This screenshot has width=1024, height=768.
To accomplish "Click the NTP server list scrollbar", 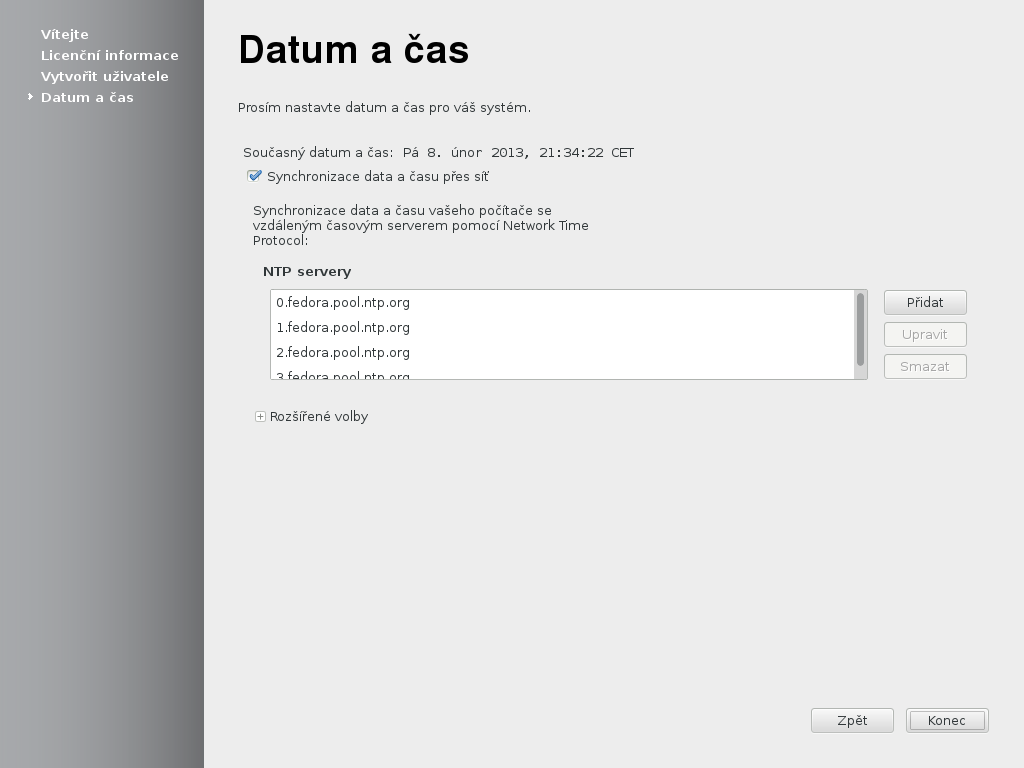I will point(860,330).
